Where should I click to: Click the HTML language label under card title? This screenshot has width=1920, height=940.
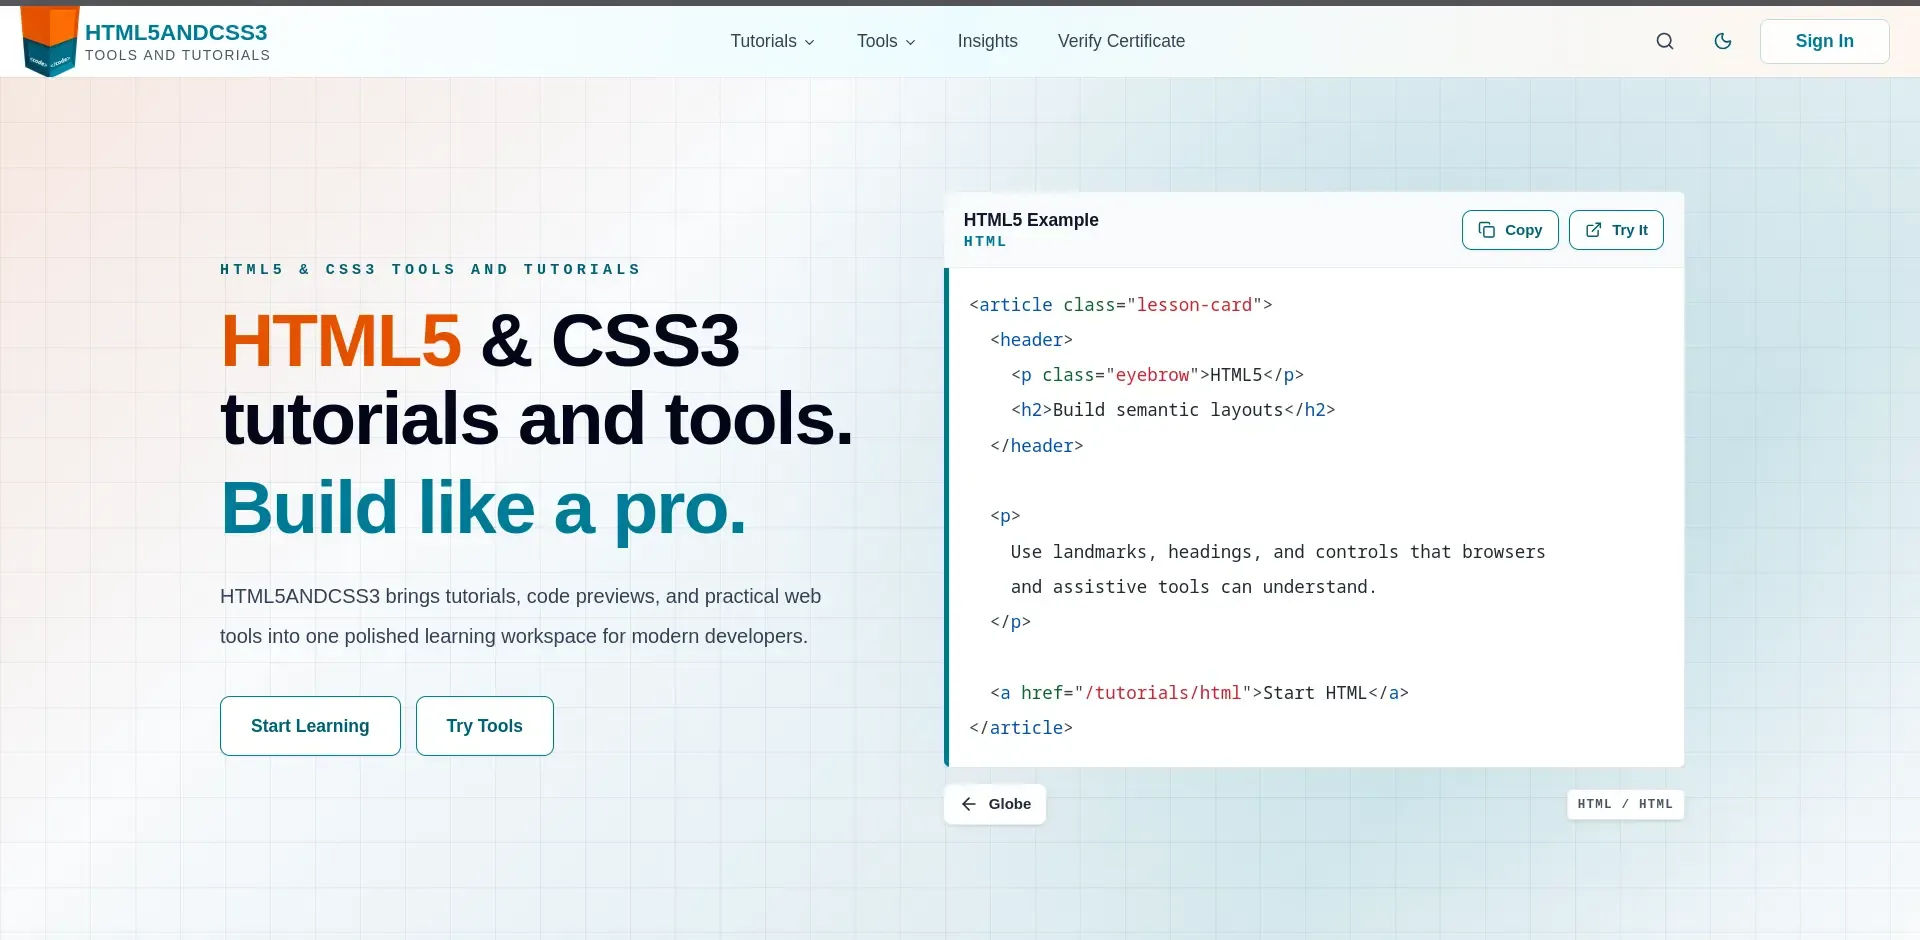pos(985,241)
